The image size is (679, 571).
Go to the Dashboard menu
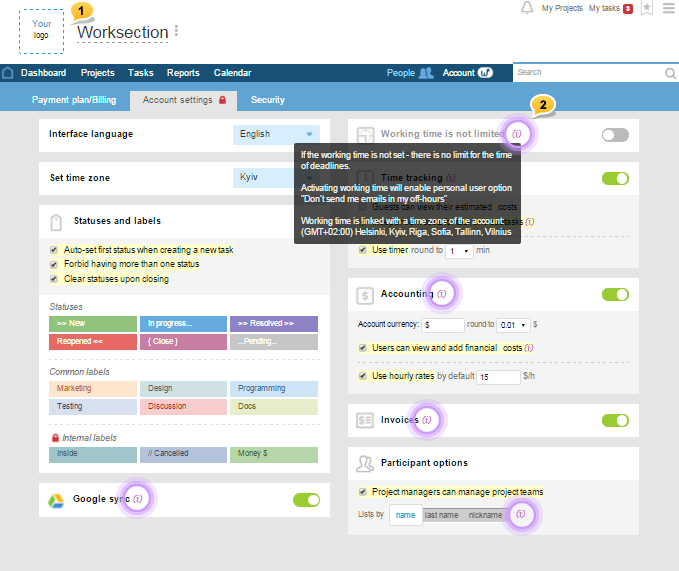tap(43, 73)
